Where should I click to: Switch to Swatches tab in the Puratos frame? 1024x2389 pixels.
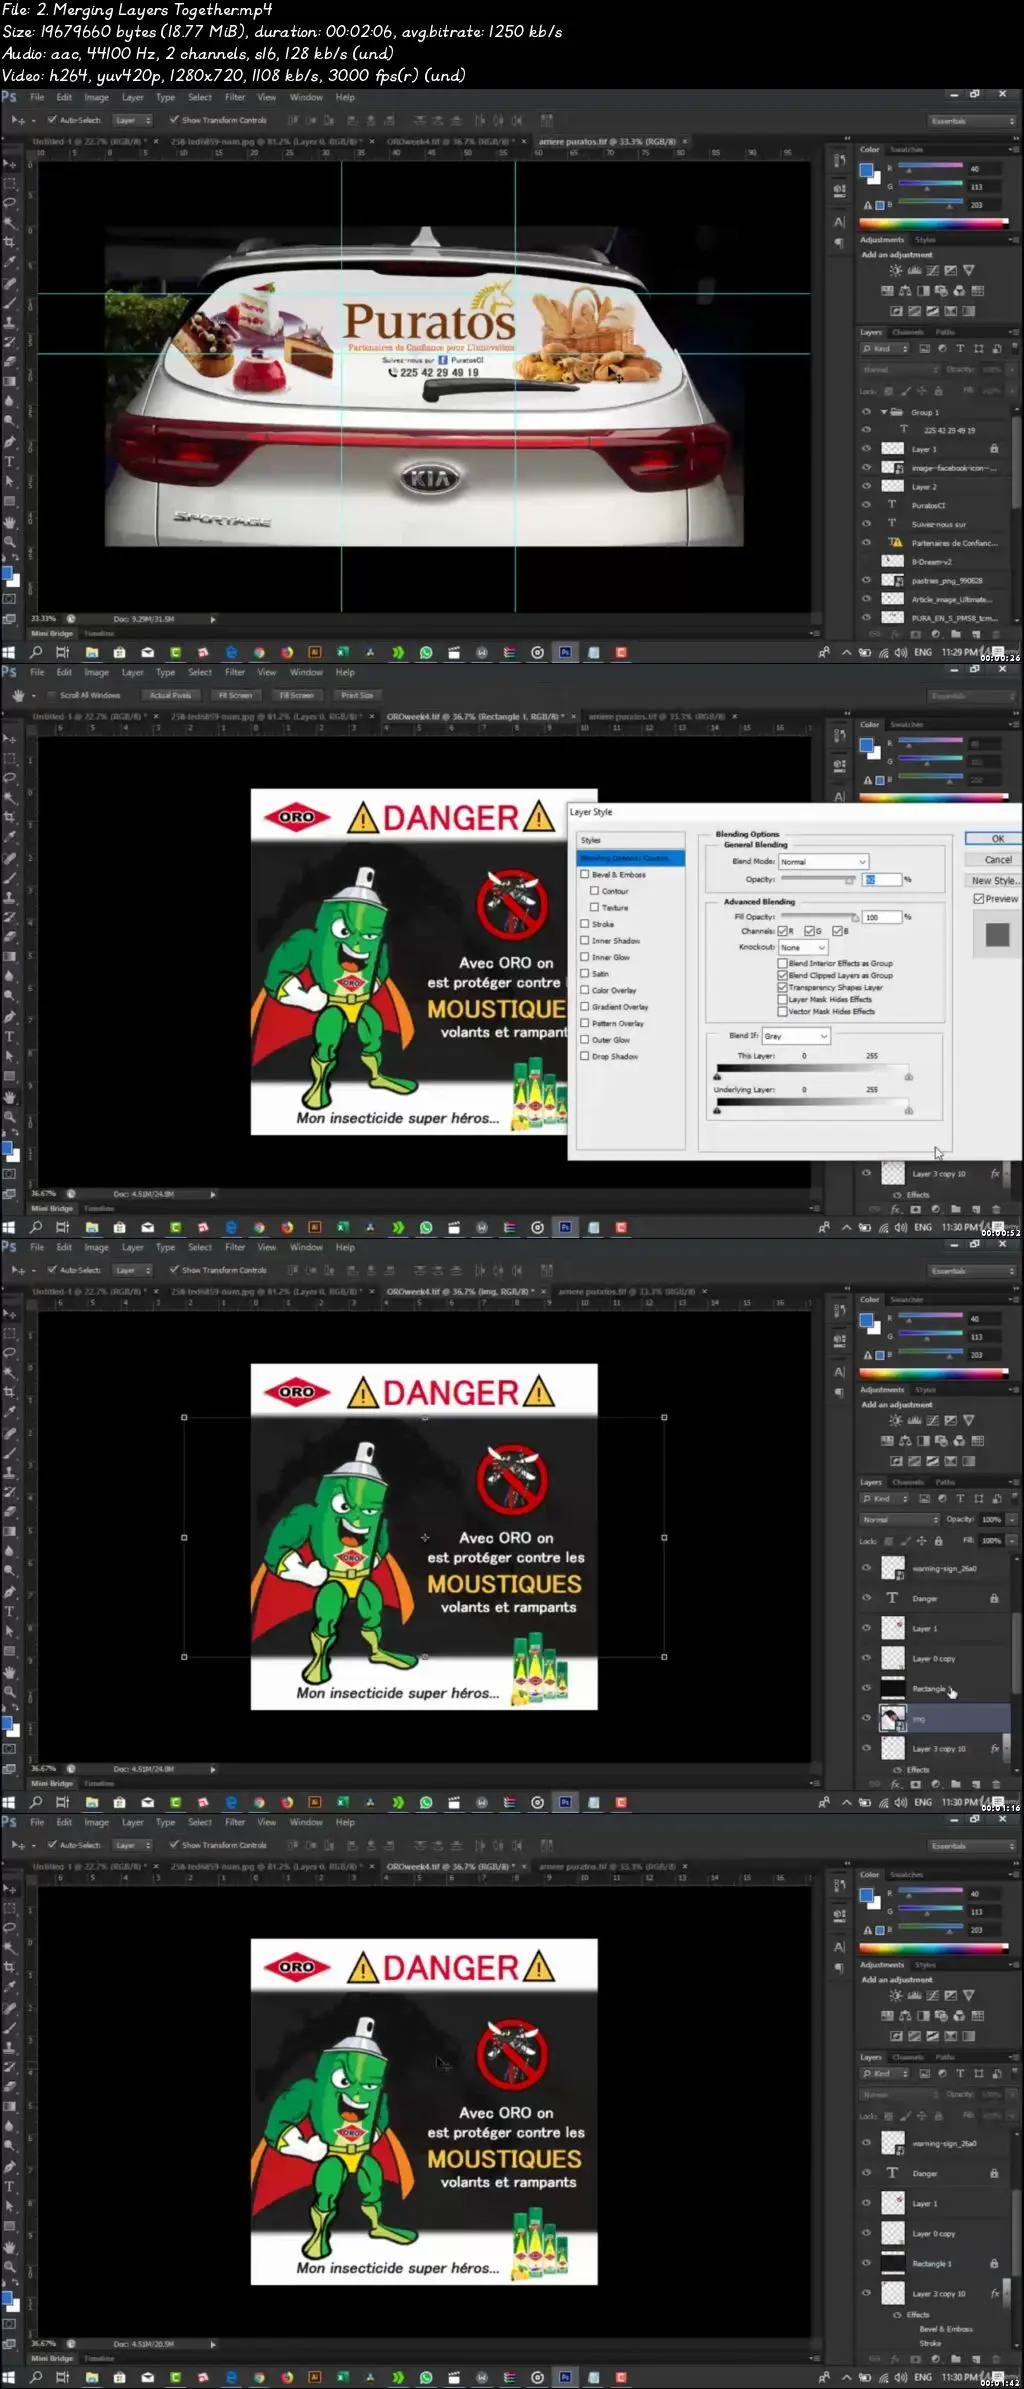point(907,150)
